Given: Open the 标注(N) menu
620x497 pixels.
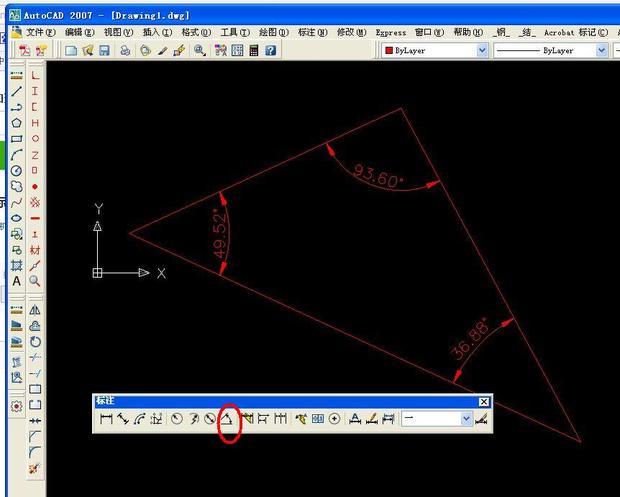Looking at the screenshot, I should (313, 32).
